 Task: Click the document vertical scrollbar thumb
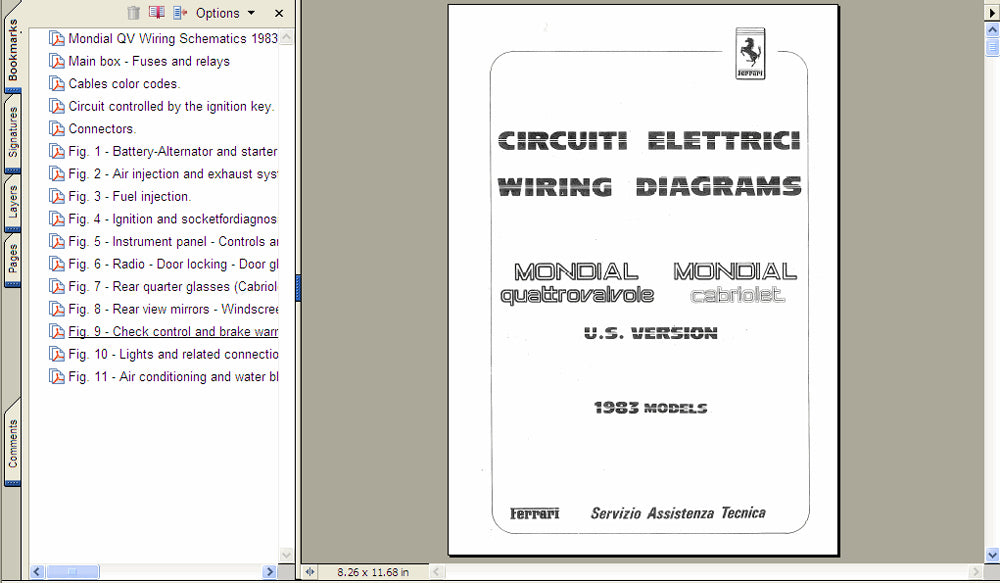[992, 47]
